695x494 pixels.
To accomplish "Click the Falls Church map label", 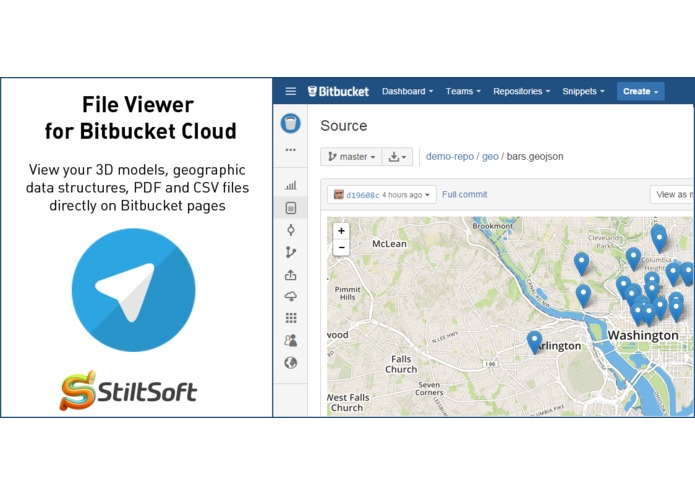I will 401,364.
